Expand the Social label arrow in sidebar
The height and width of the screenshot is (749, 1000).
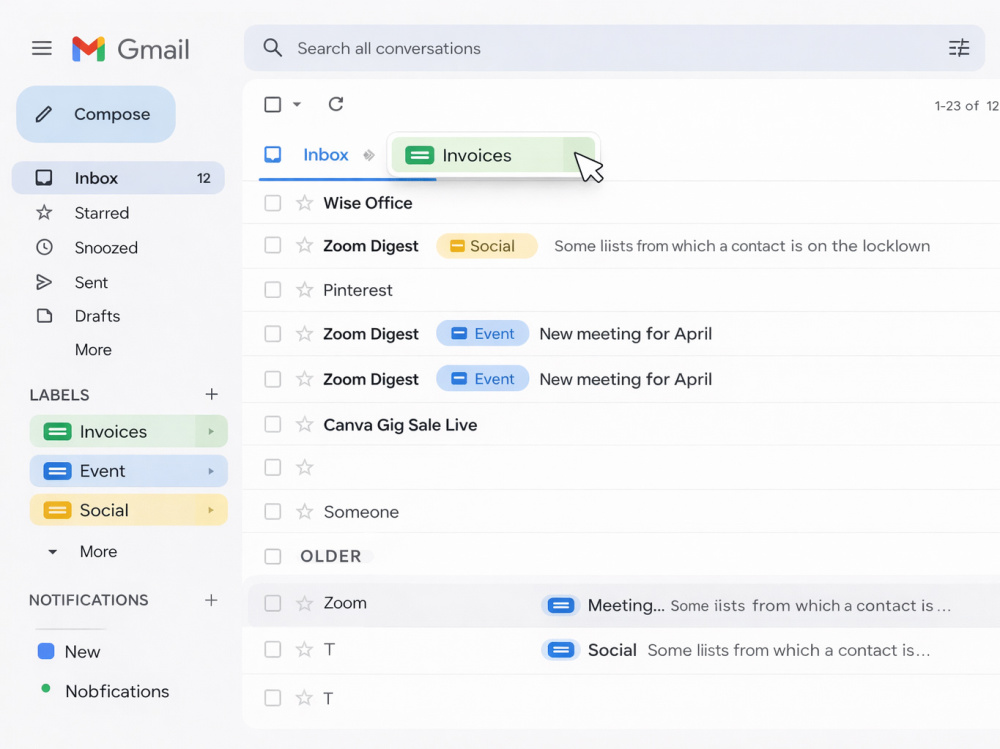[x=211, y=510]
